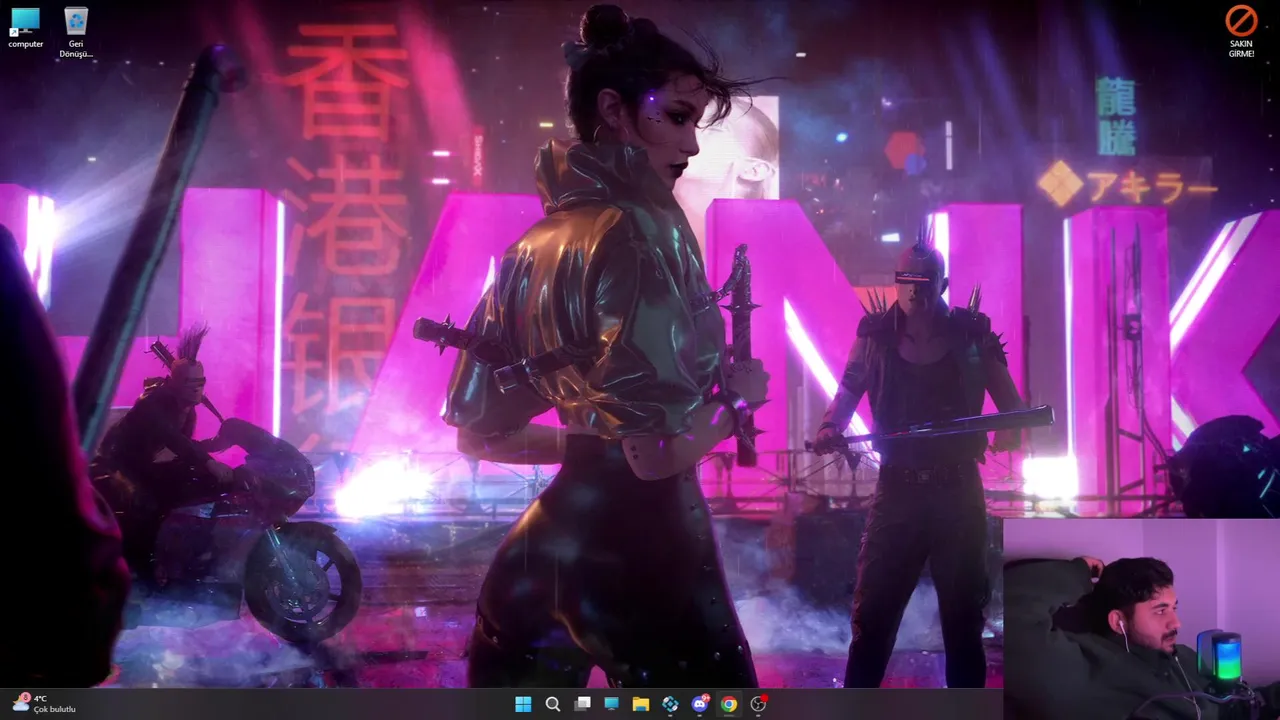Click the webcam overlay in the corner

click(x=1141, y=619)
